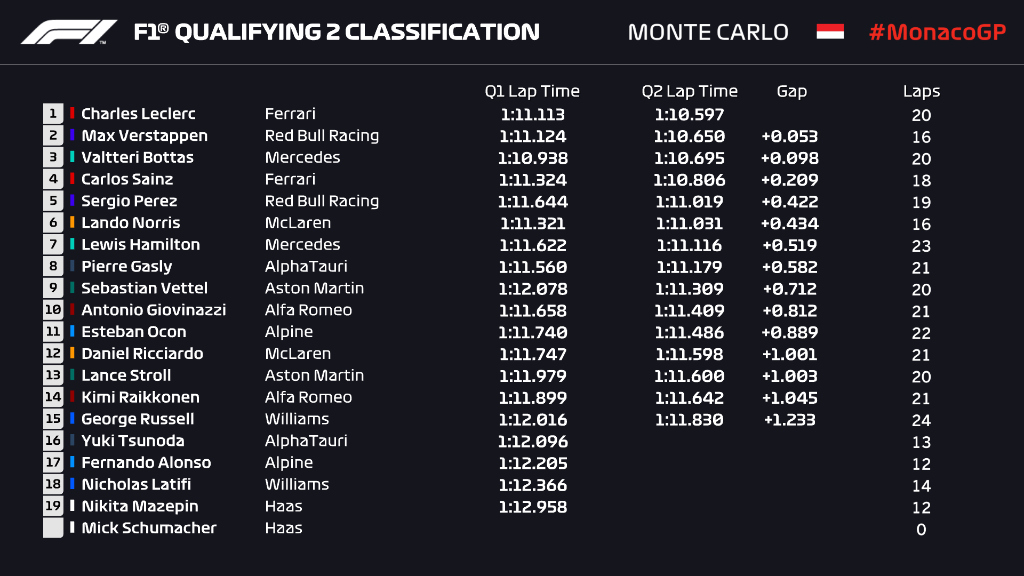Select the Laps column header
Viewport: 1024px width, 576px height.
click(921, 91)
